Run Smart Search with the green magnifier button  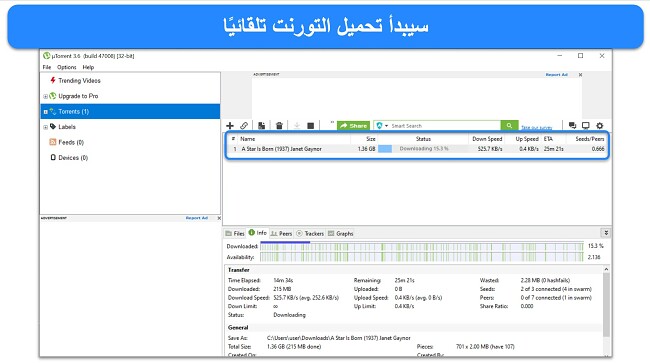(x=509, y=126)
